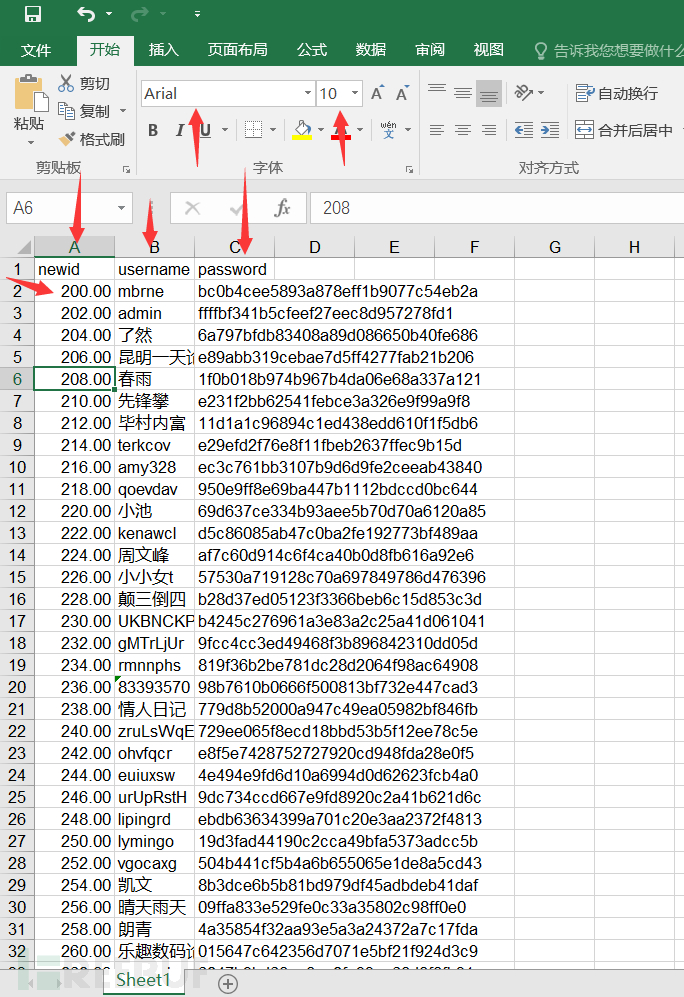Decrease font size with the smaller A
This screenshot has width=684, height=997.
[x=402, y=93]
